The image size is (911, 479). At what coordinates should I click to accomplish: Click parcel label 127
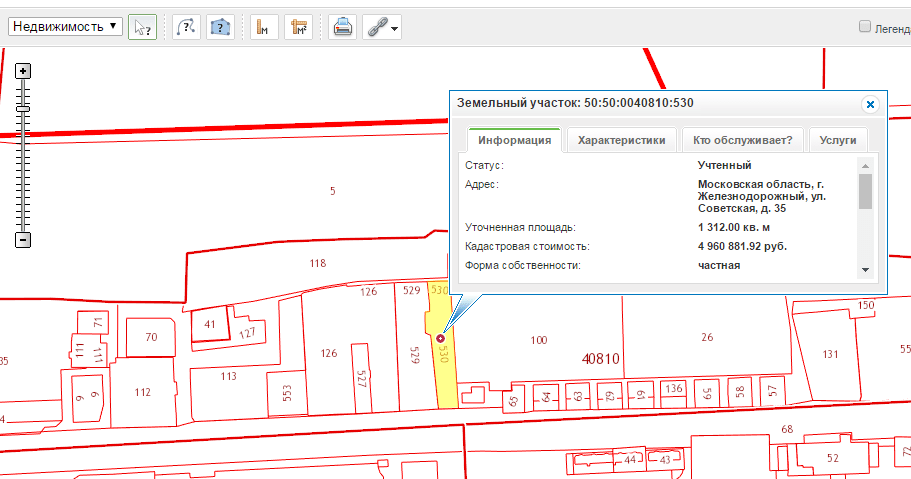tap(247, 334)
